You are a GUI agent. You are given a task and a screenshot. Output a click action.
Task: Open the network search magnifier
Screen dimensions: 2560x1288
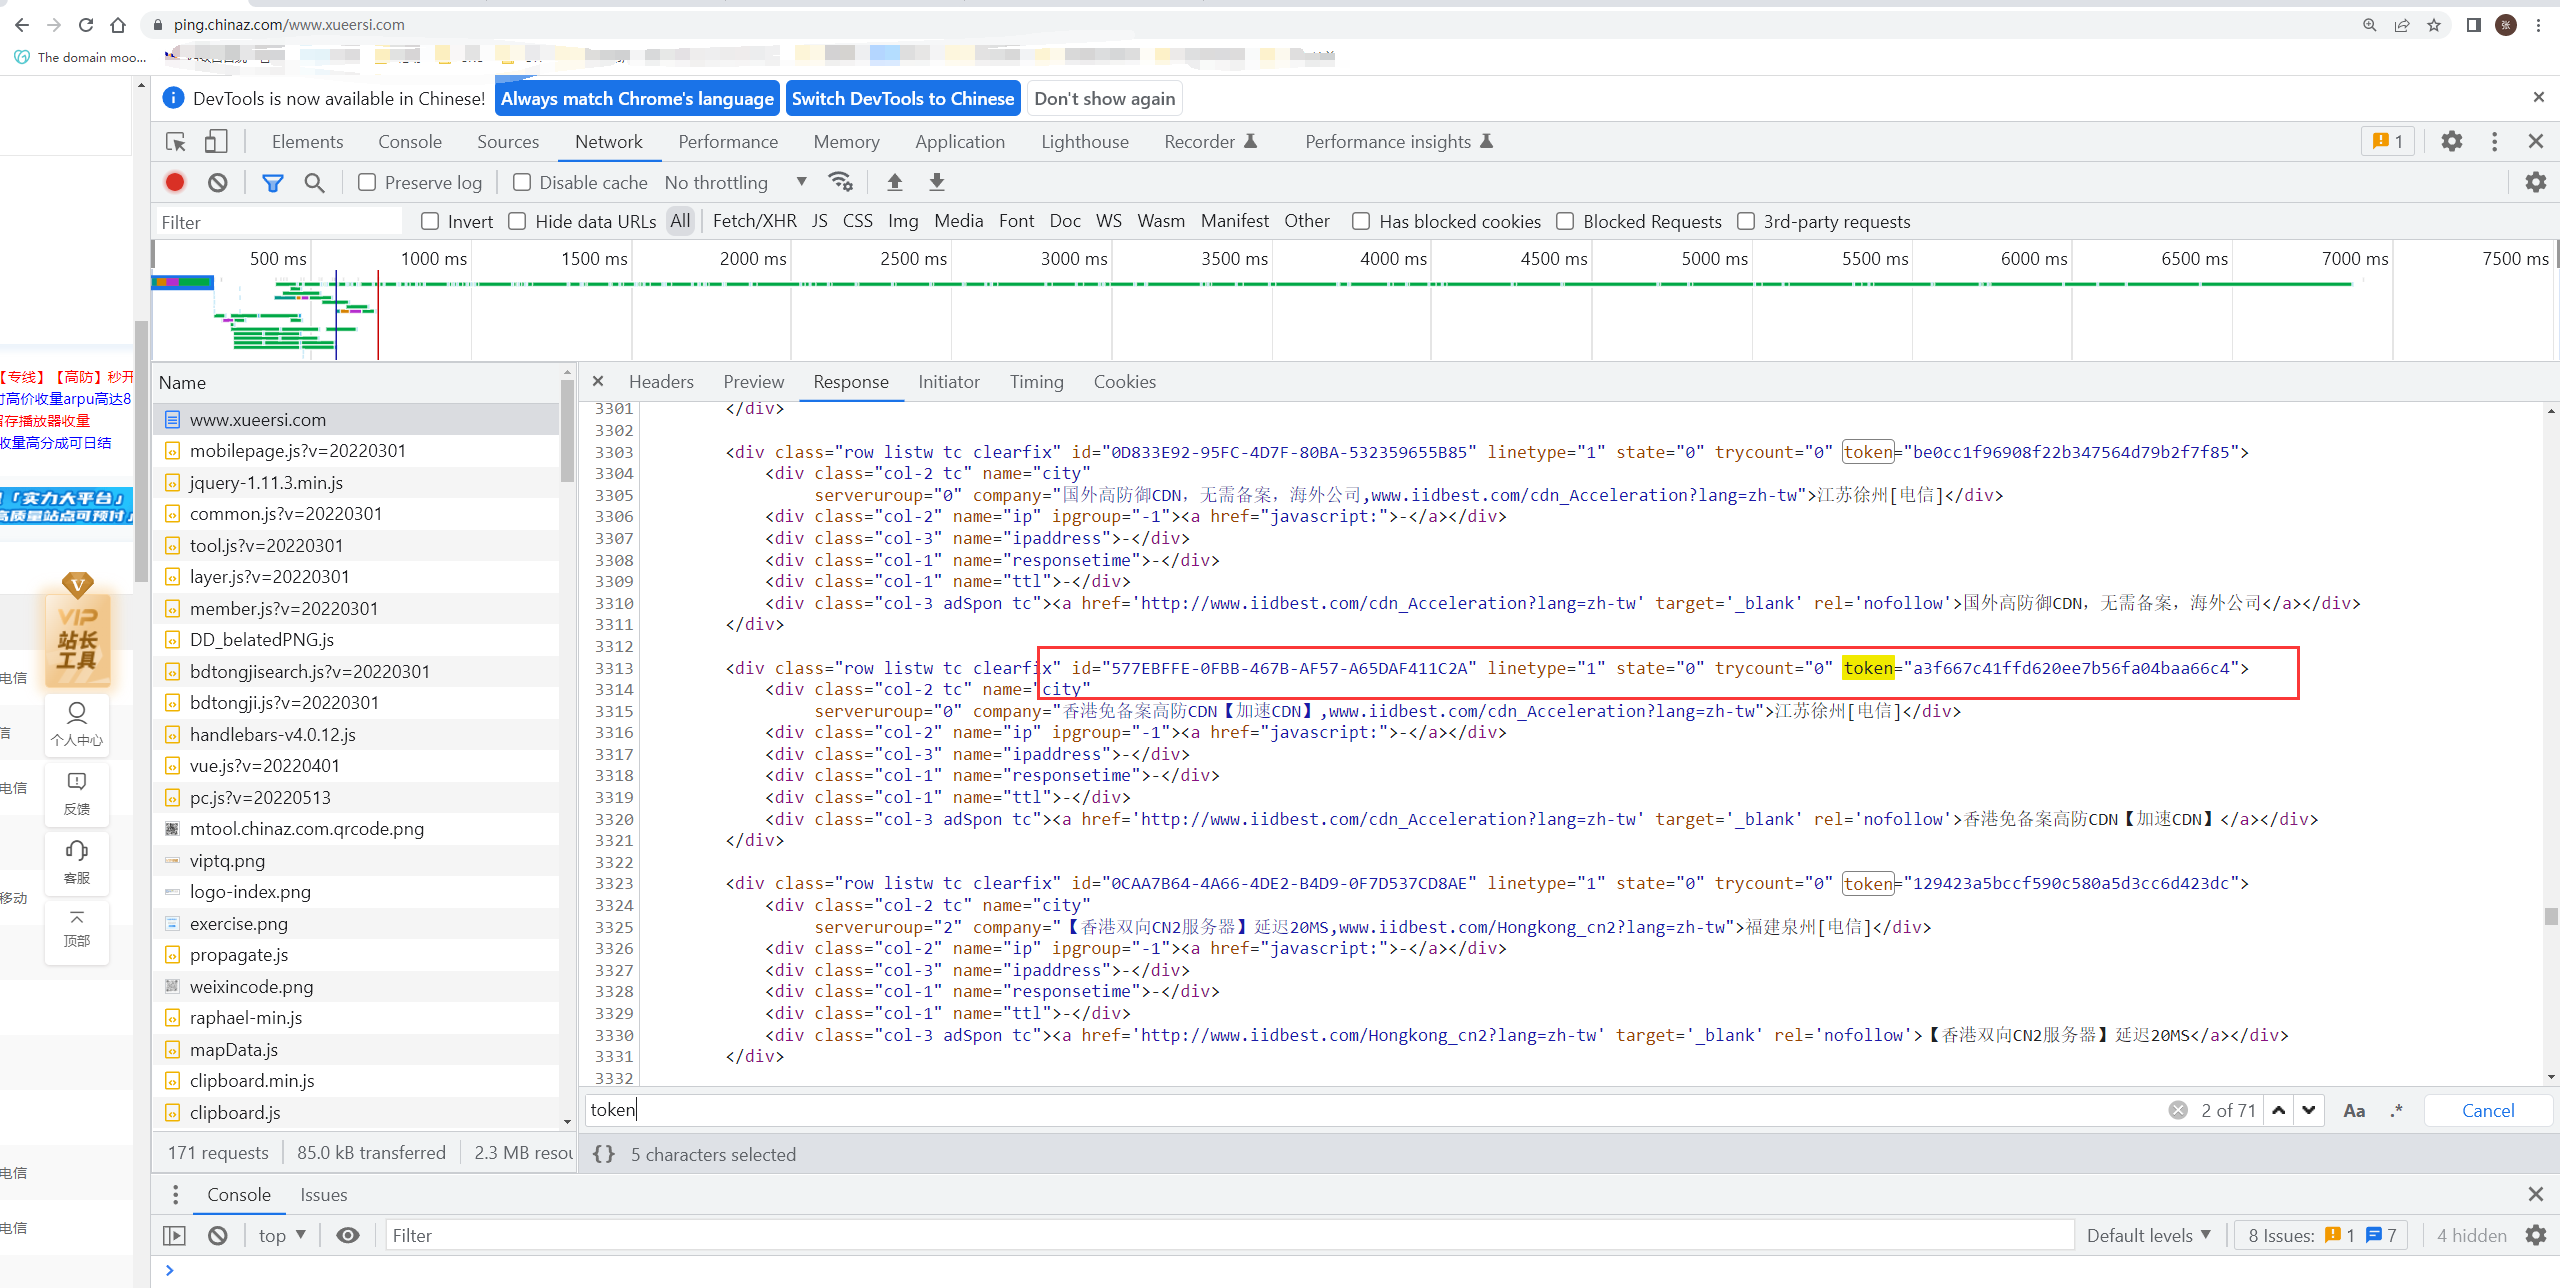(314, 182)
